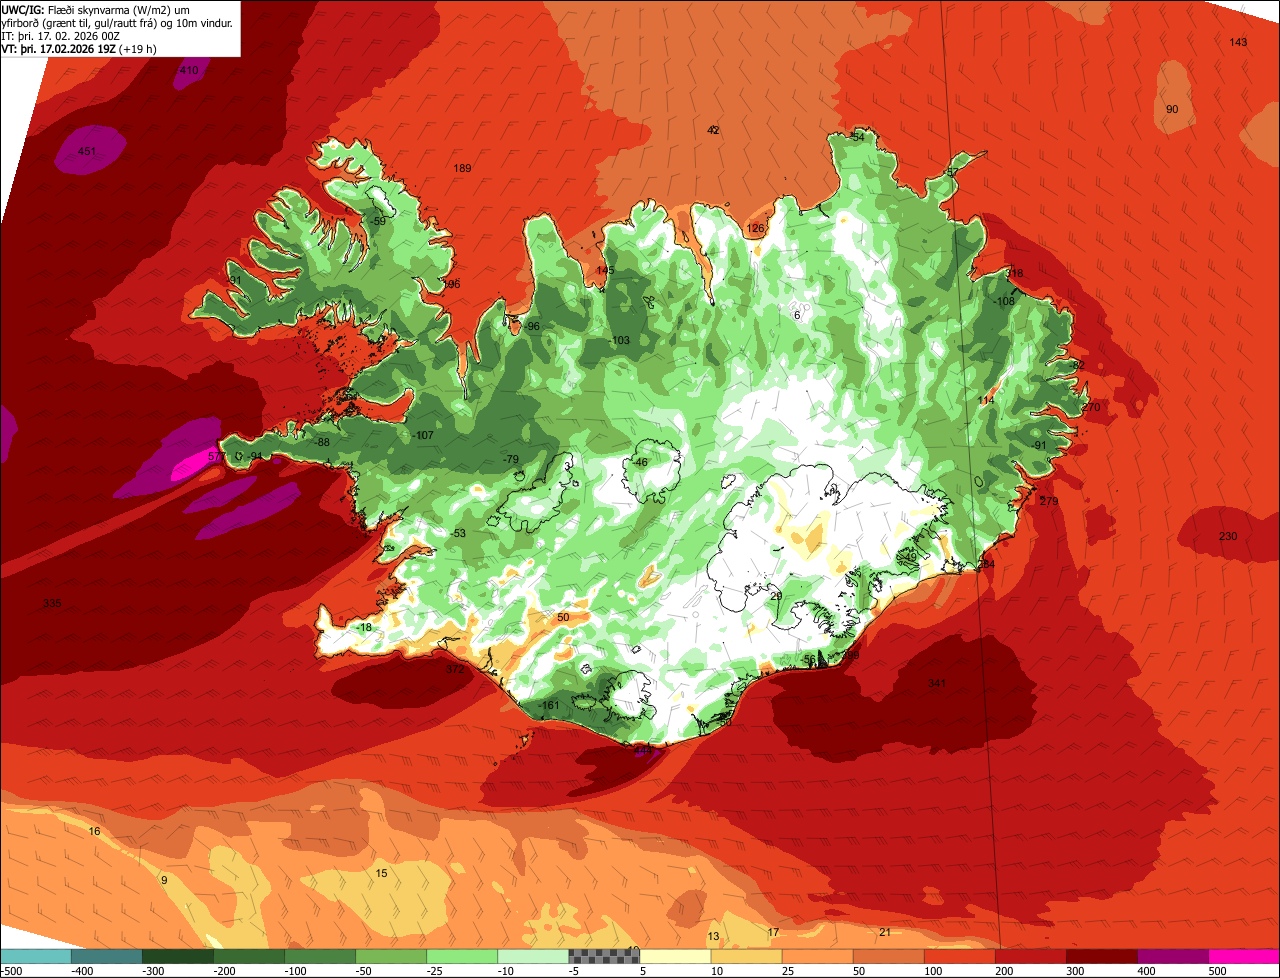Click the '230' value in the eastern sea
This screenshot has height=978, width=1280.
[x=1228, y=537]
